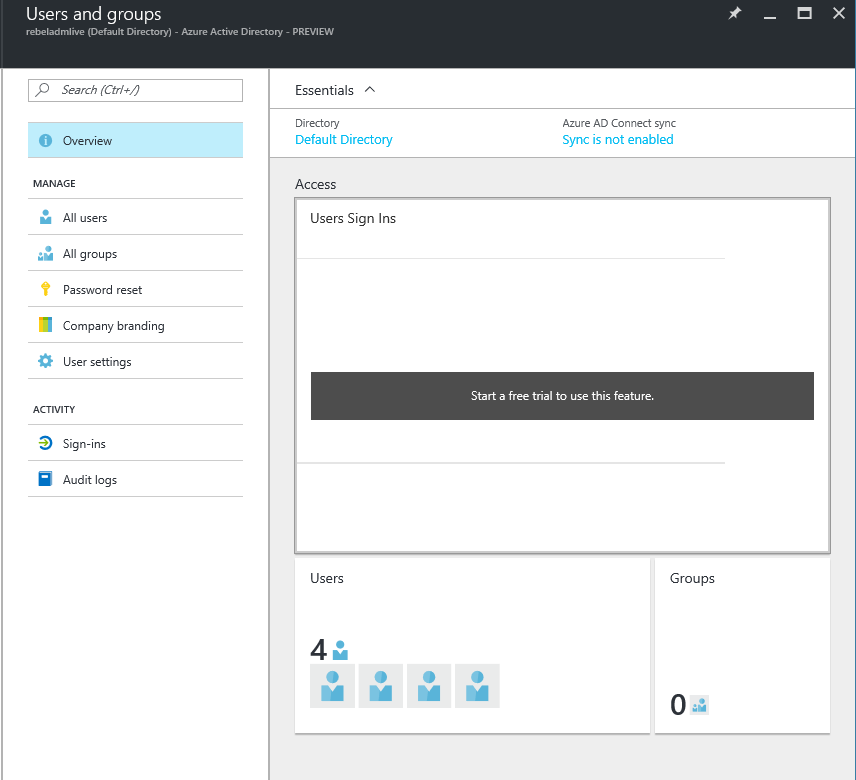Click the Users tile heading

pos(327,578)
